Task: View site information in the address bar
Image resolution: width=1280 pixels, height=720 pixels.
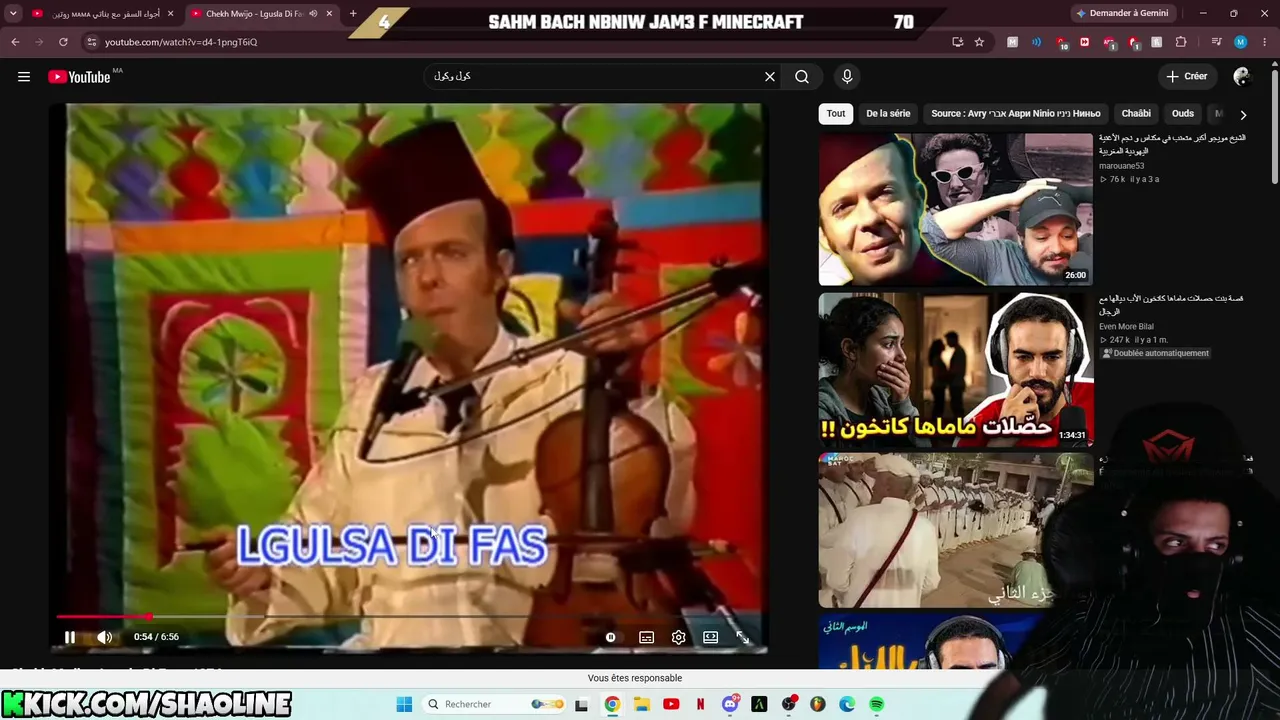Action: (91, 42)
